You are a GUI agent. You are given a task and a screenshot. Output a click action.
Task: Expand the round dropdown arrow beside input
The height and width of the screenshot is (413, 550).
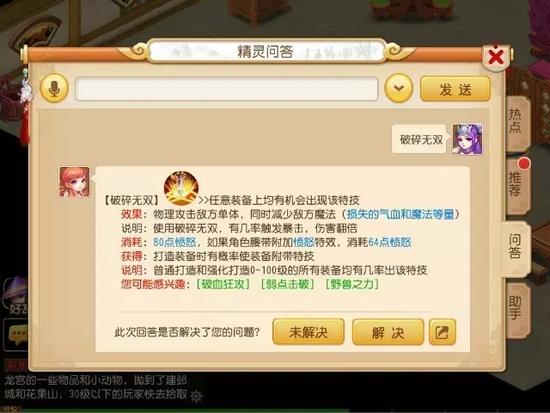click(398, 88)
